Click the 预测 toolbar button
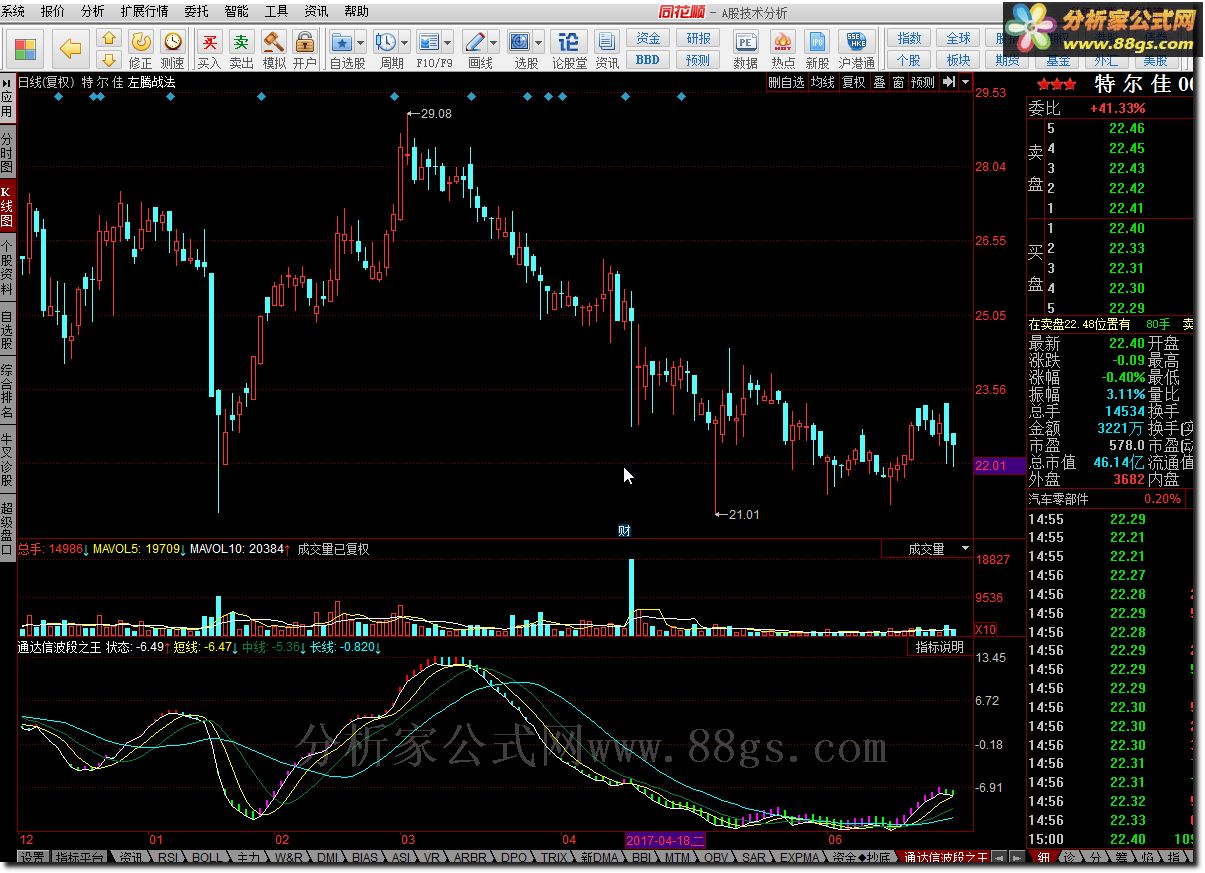1205x873 pixels. tap(699, 59)
